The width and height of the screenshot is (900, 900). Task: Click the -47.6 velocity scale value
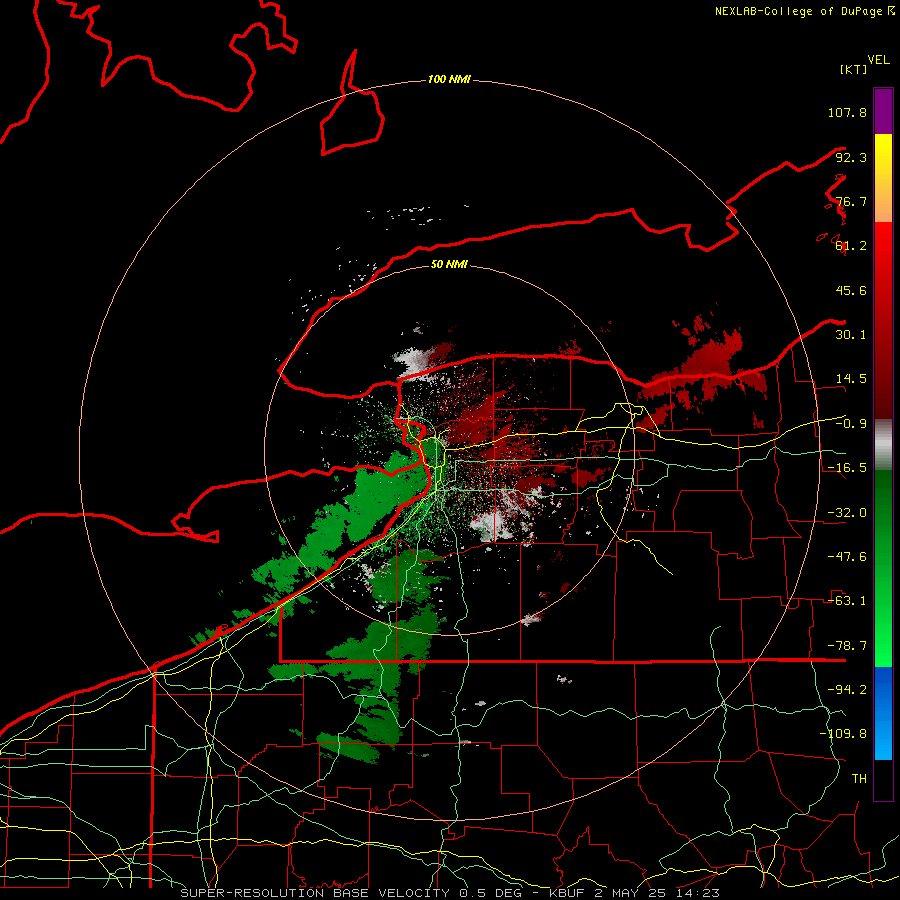point(847,557)
